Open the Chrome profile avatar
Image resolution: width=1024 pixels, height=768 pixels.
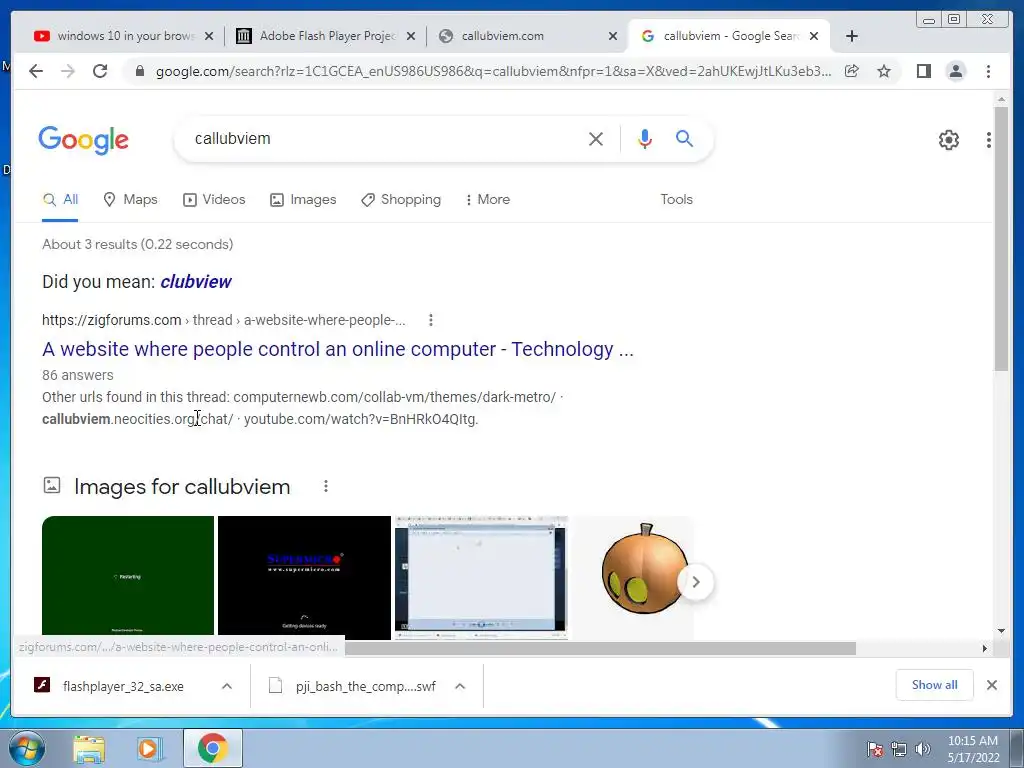point(955,71)
